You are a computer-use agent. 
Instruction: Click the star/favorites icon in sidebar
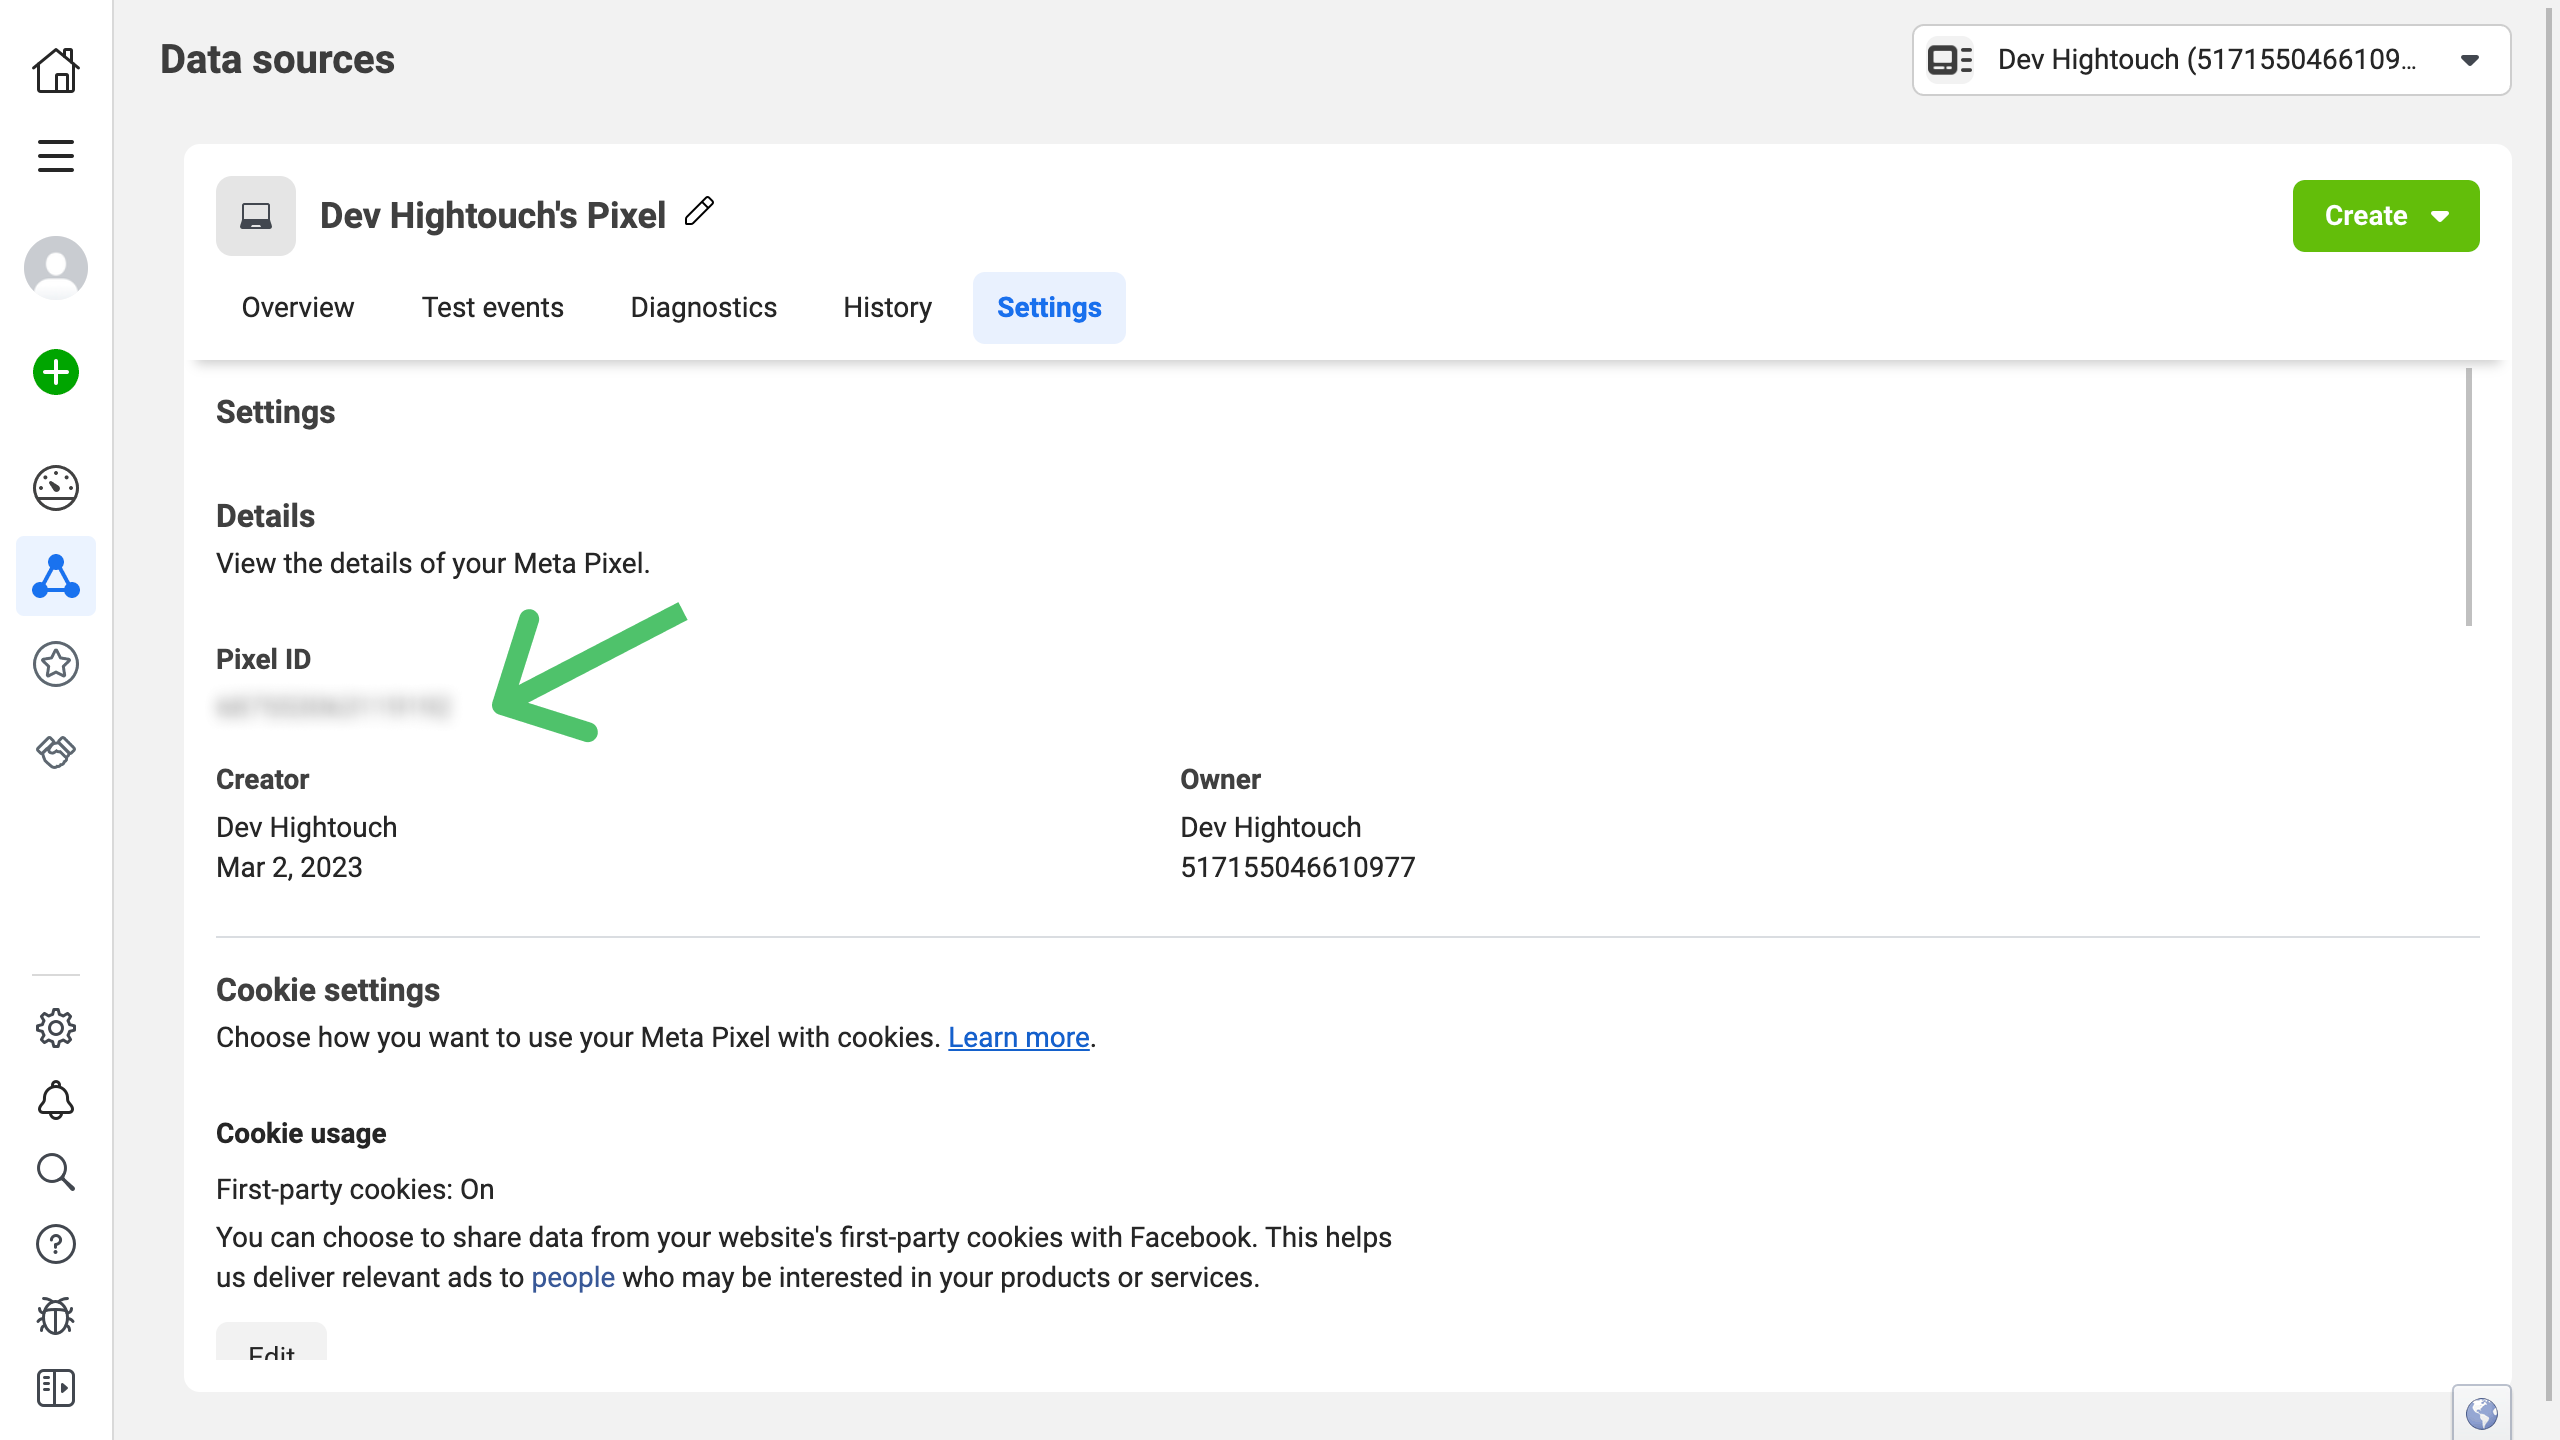coord(56,665)
